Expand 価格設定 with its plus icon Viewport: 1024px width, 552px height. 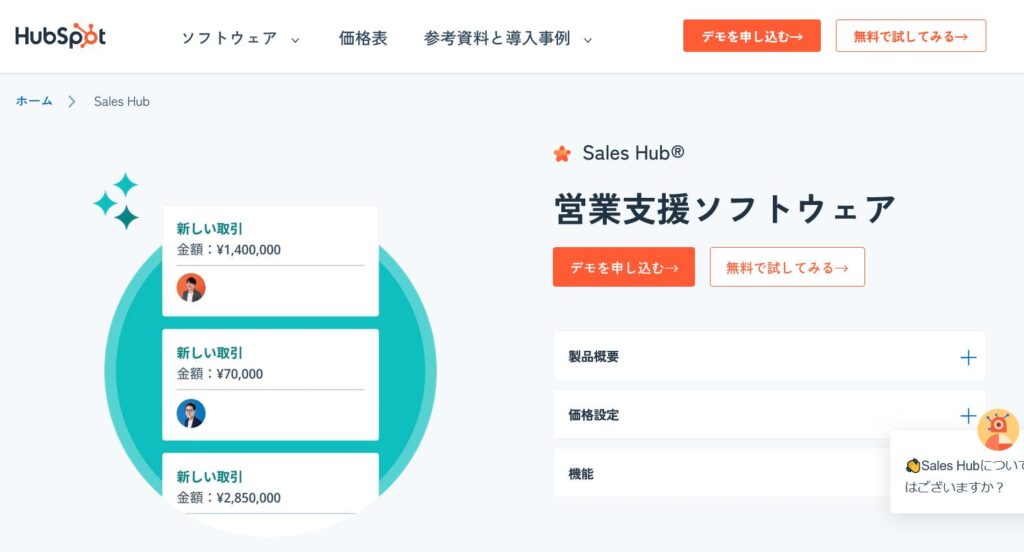click(x=967, y=415)
